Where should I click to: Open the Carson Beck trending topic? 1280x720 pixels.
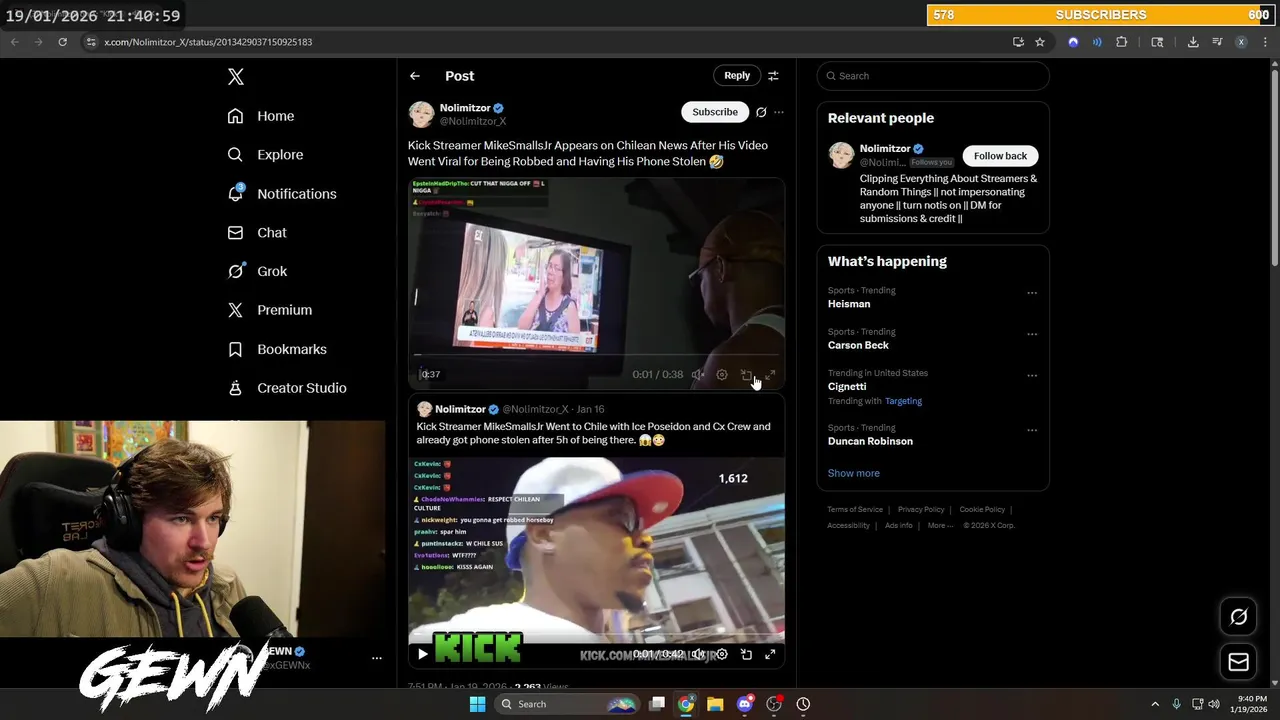click(x=858, y=345)
